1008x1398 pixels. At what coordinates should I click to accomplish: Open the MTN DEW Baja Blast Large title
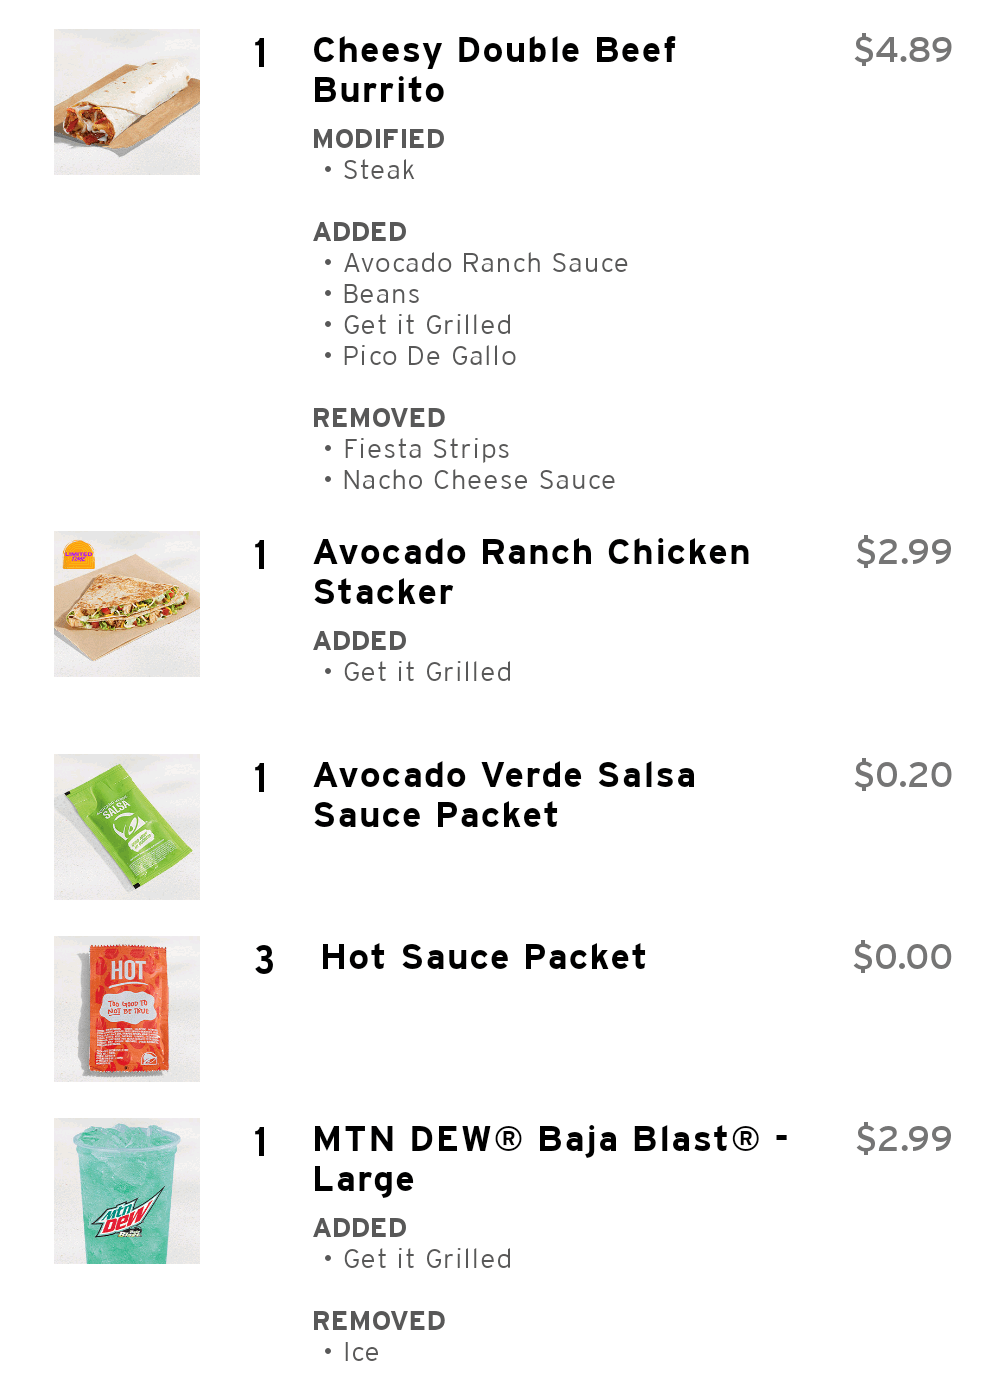click(x=550, y=1159)
